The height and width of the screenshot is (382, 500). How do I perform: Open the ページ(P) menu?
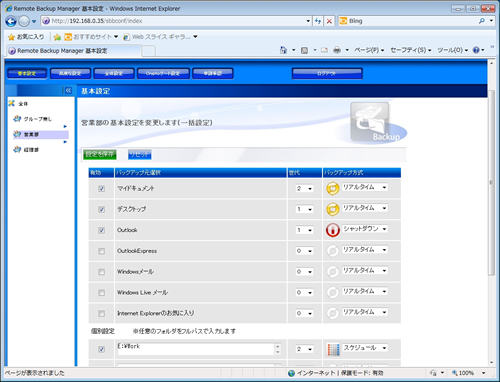click(369, 50)
